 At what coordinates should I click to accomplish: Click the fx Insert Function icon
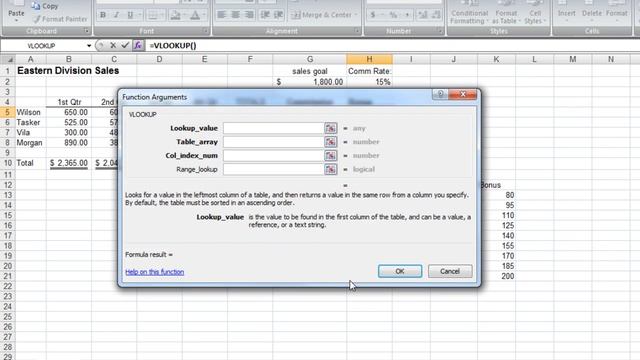138,45
